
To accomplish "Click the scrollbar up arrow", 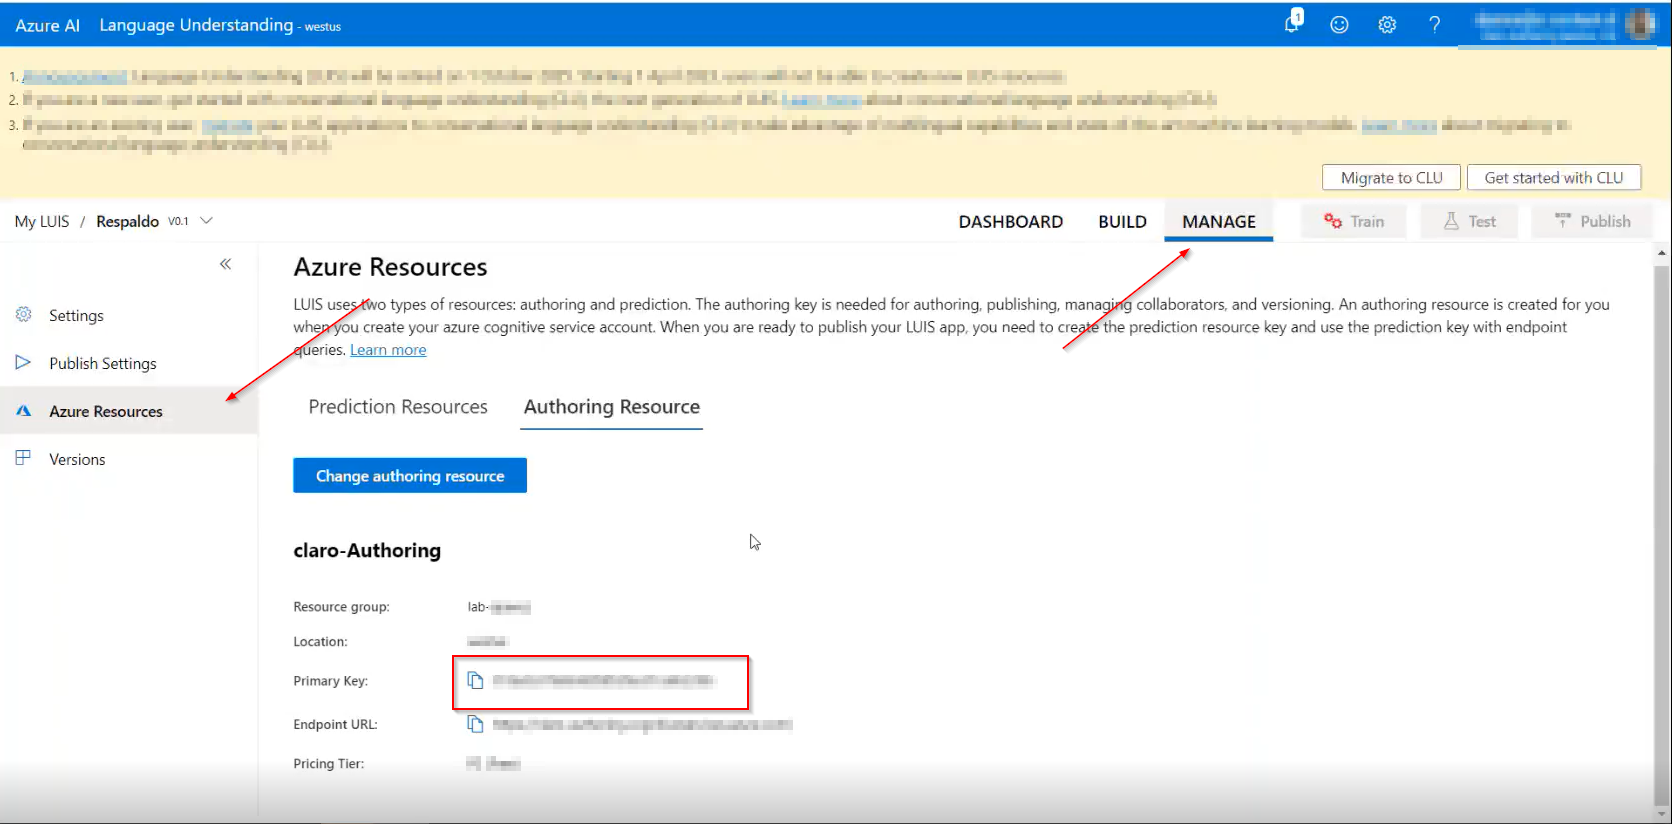I will click(1662, 252).
